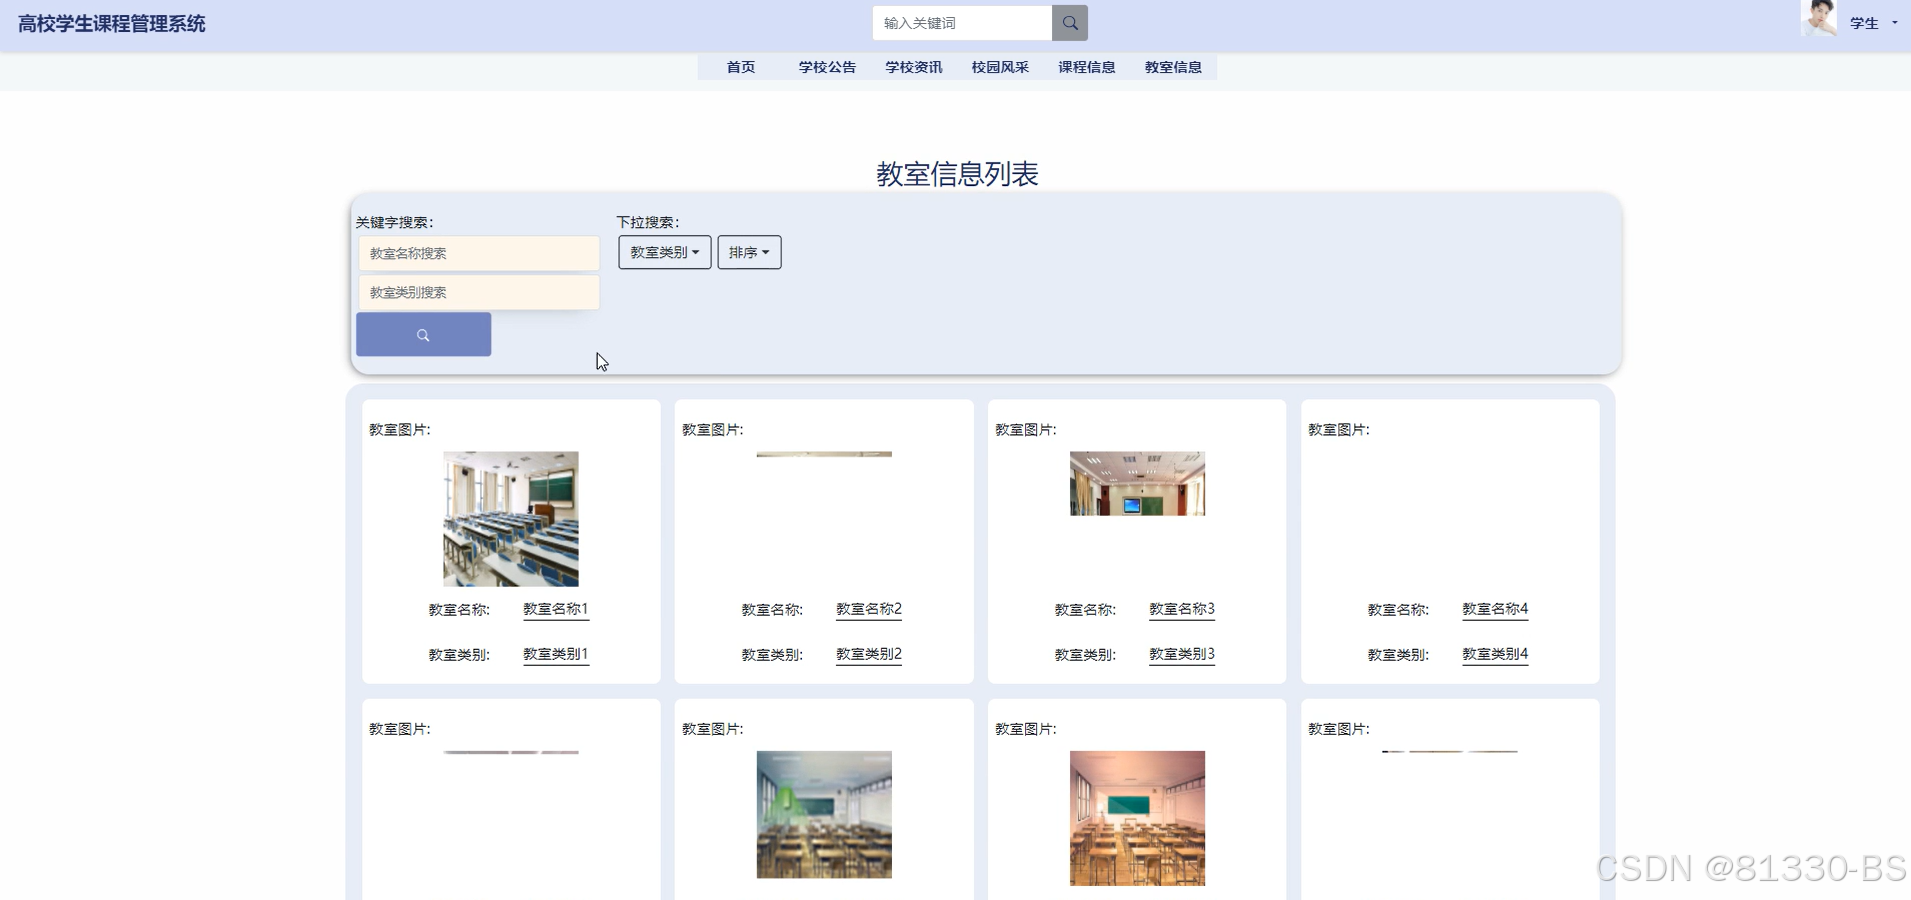Open 课程信息 navigation item
Image resolution: width=1911 pixels, height=900 pixels.
1087,67
